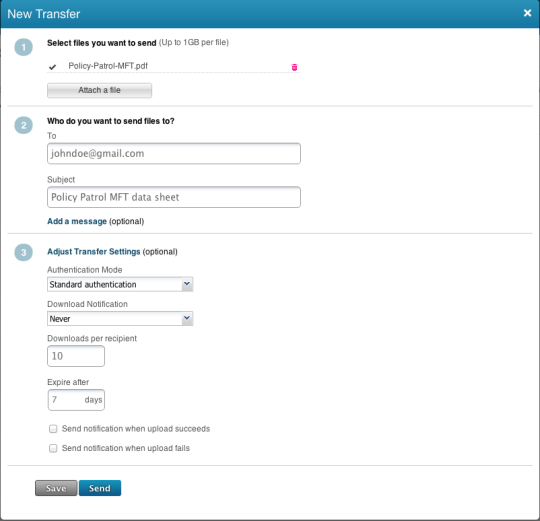540x521 pixels.
Task: Click the Downloads per recipient field
Action: click(76, 356)
